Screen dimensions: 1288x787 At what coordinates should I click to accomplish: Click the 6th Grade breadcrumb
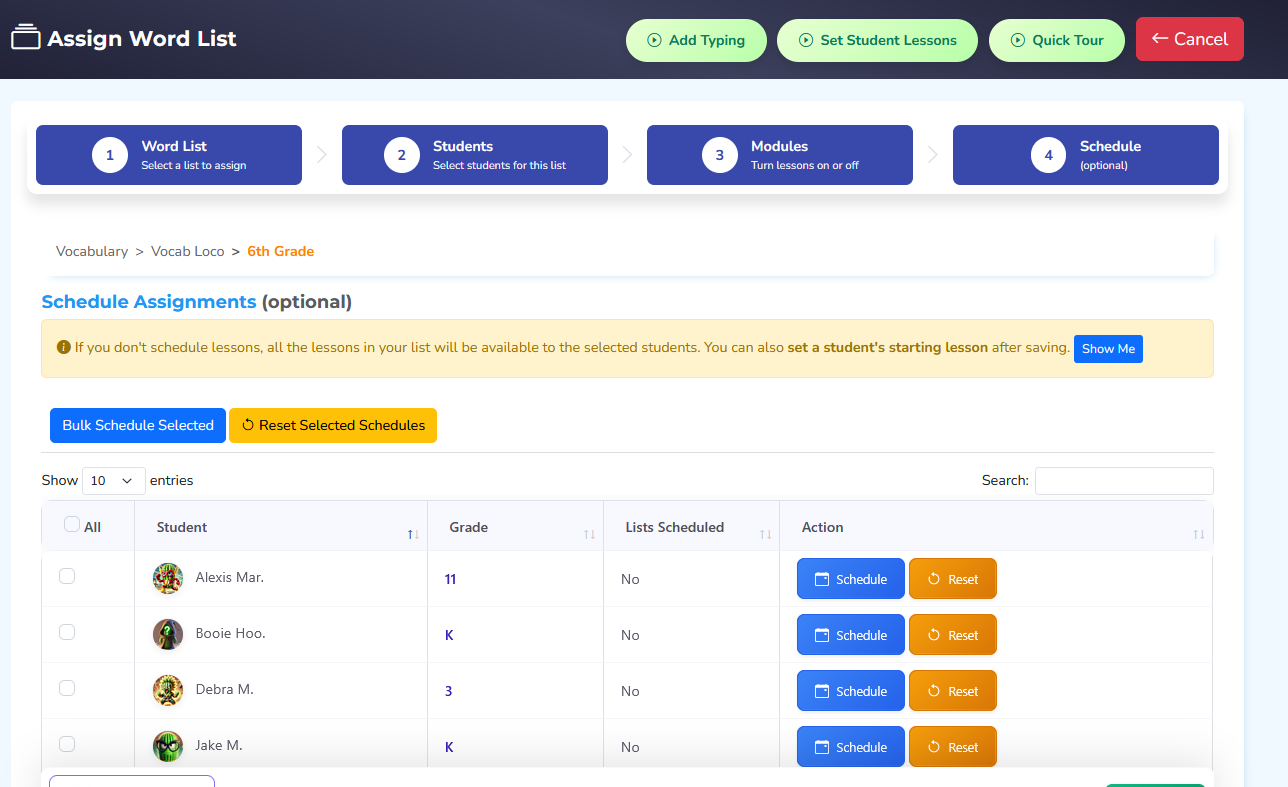click(x=281, y=252)
